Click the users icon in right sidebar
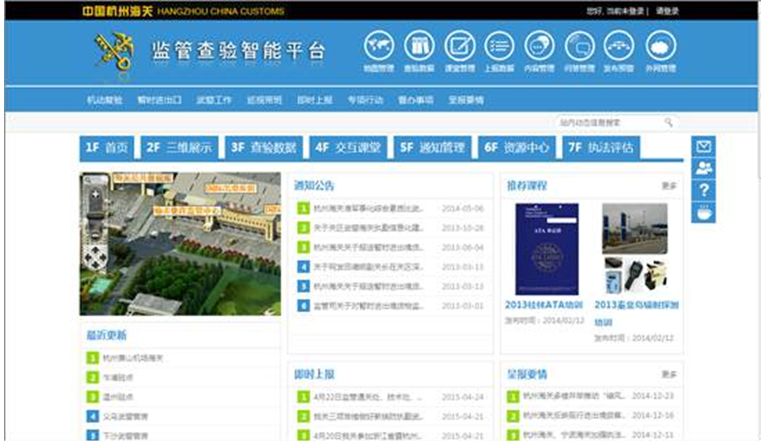Image resolution: width=761 pixels, height=441 pixels. 704,168
